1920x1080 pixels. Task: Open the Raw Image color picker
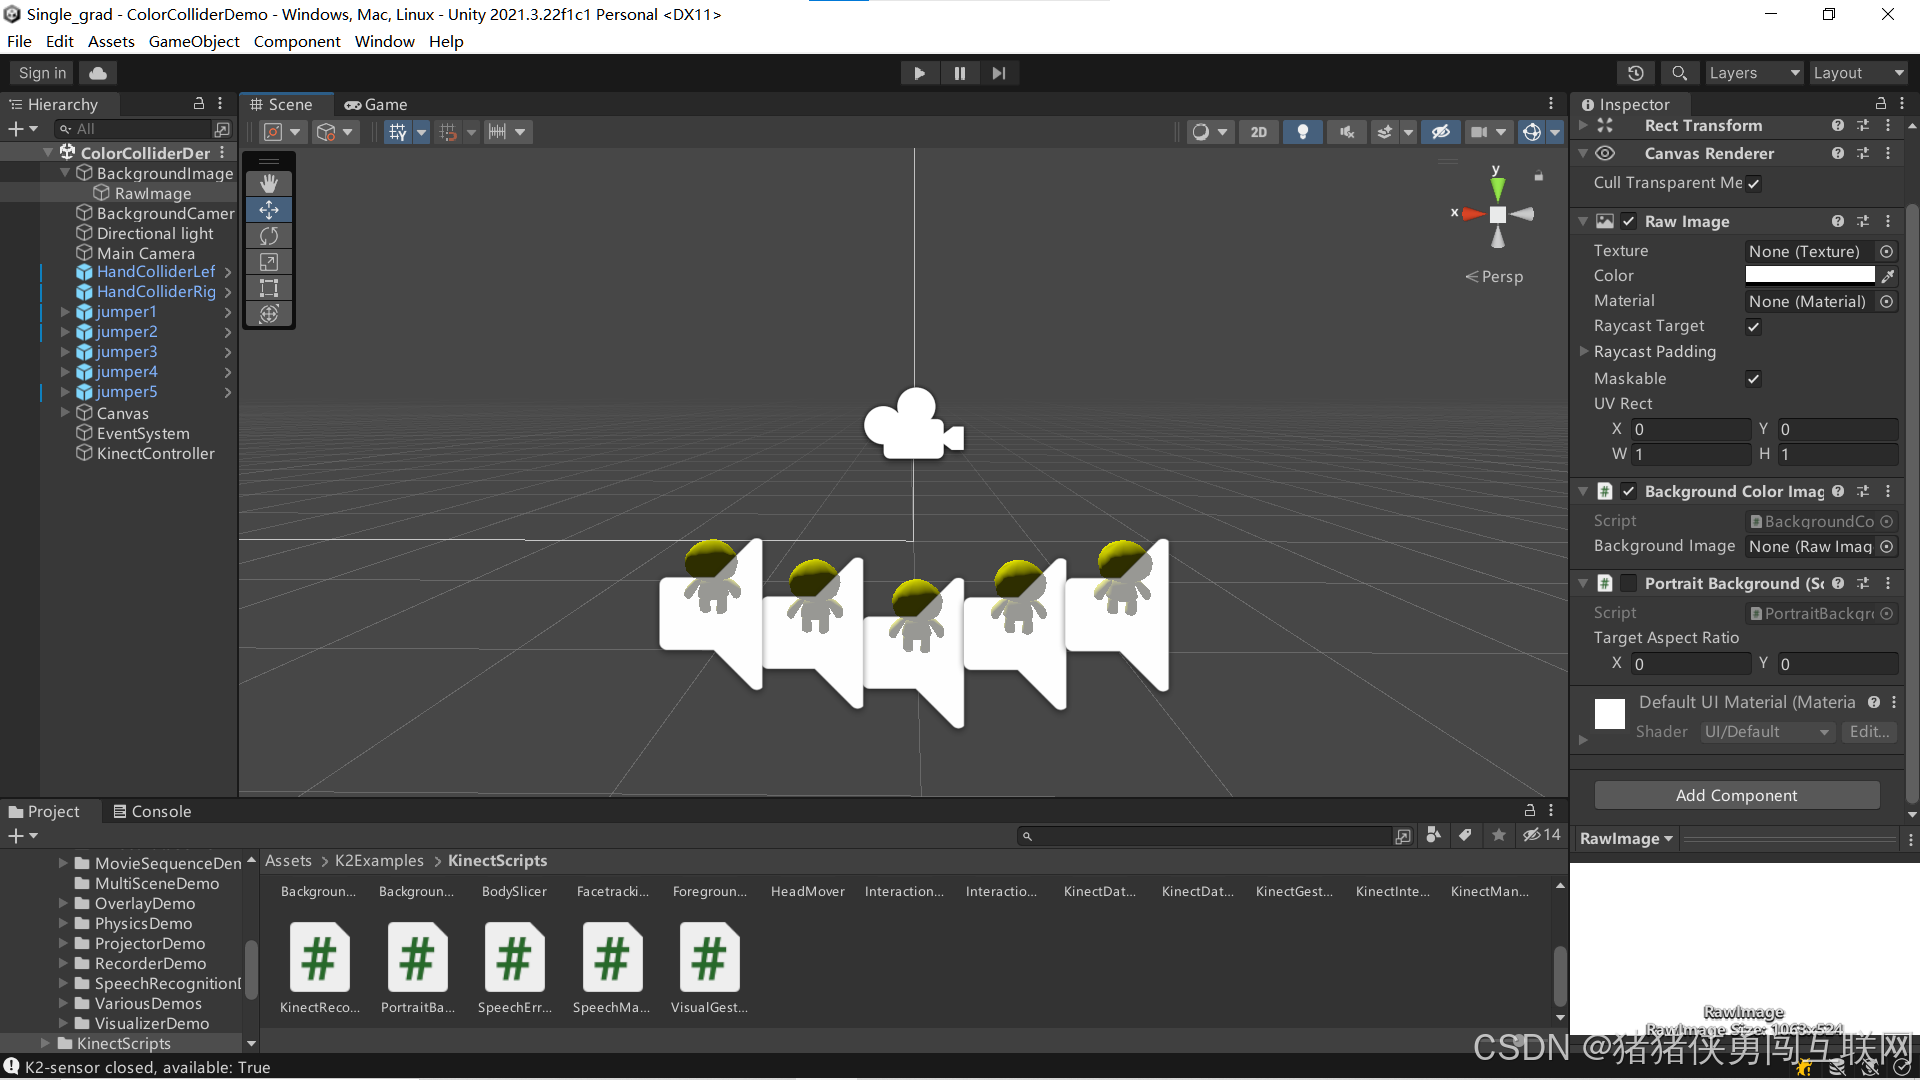(x=1809, y=275)
